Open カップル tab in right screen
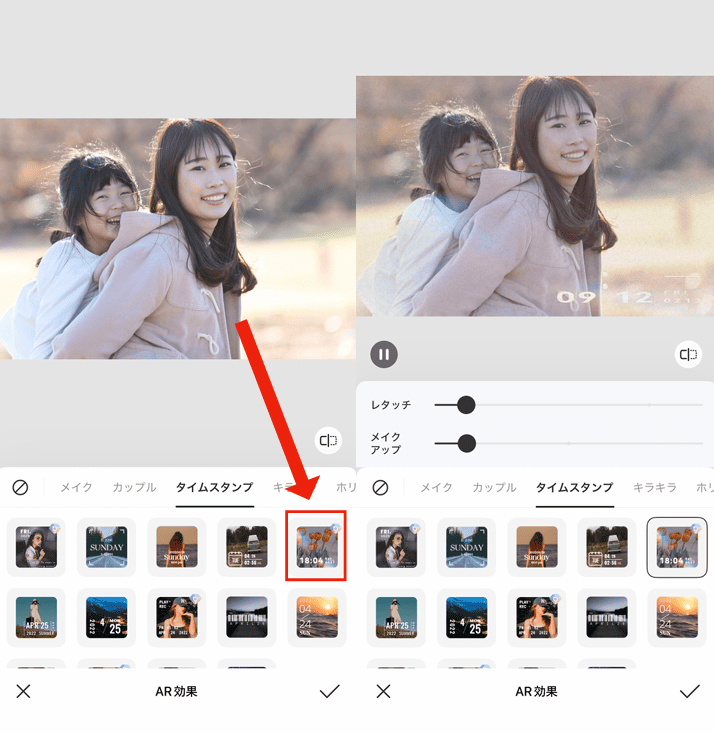 pos(494,487)
